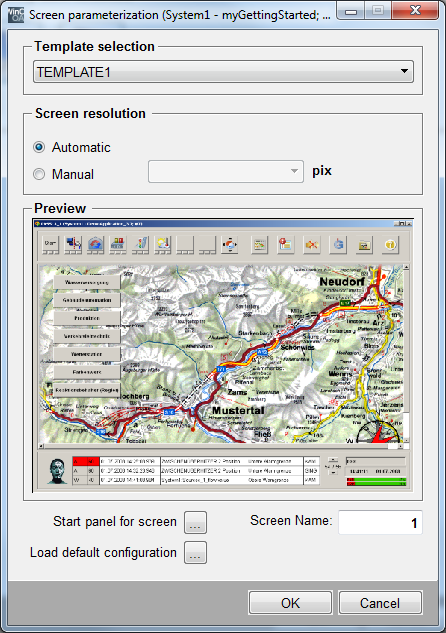Click the OK button
Image resolution: width=446 pixels, height=633 pixels.
[x=290, y=603]
